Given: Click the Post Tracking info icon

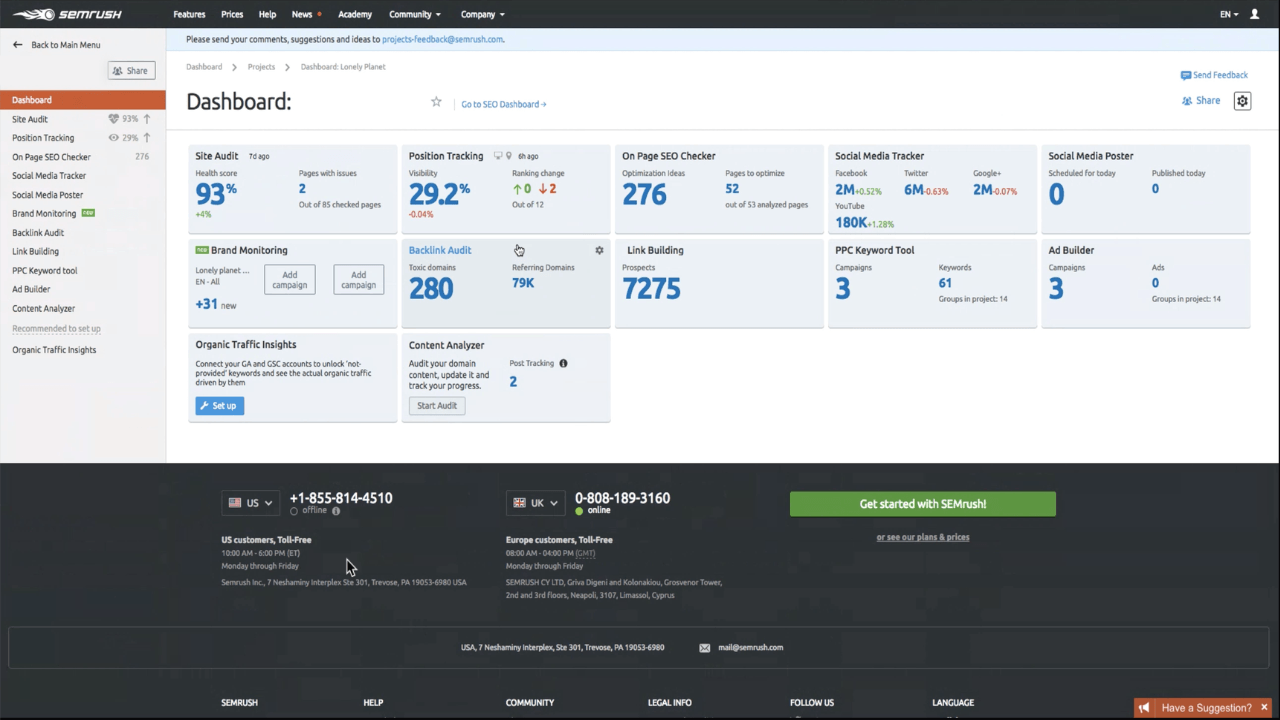Looking at the screenshot, I should 563,363.
